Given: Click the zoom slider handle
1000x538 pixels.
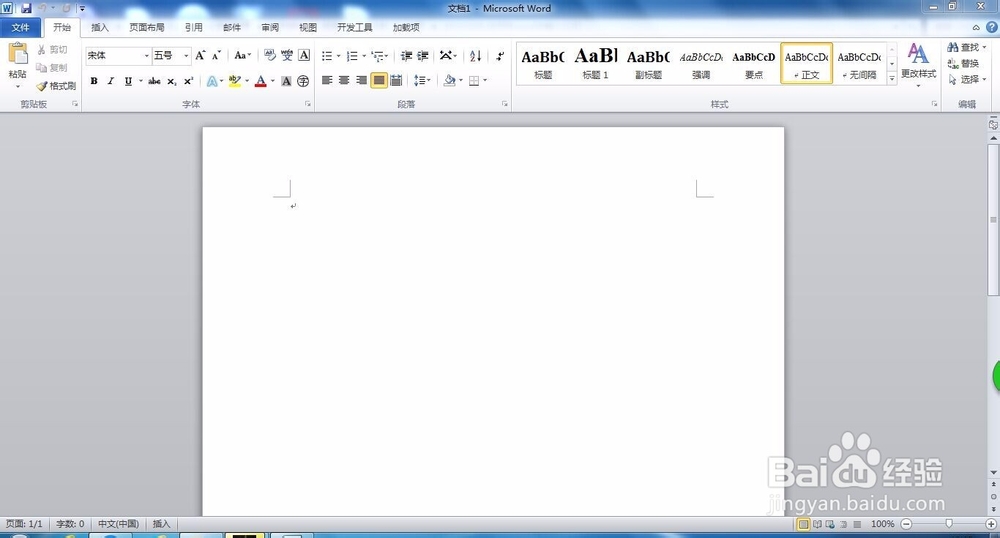Looking at the screenshot, I should pos(949,524).
